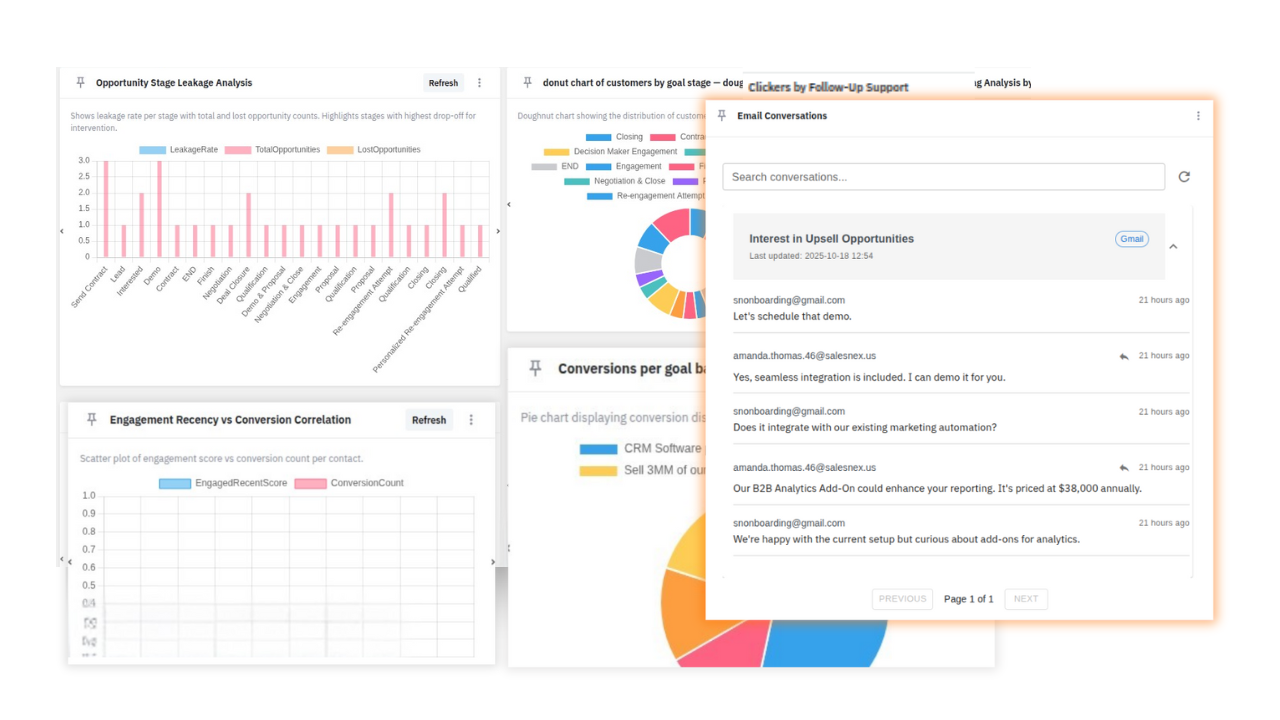
Task: Click refresh icon beside conversation search
Action: (1184, 177)
